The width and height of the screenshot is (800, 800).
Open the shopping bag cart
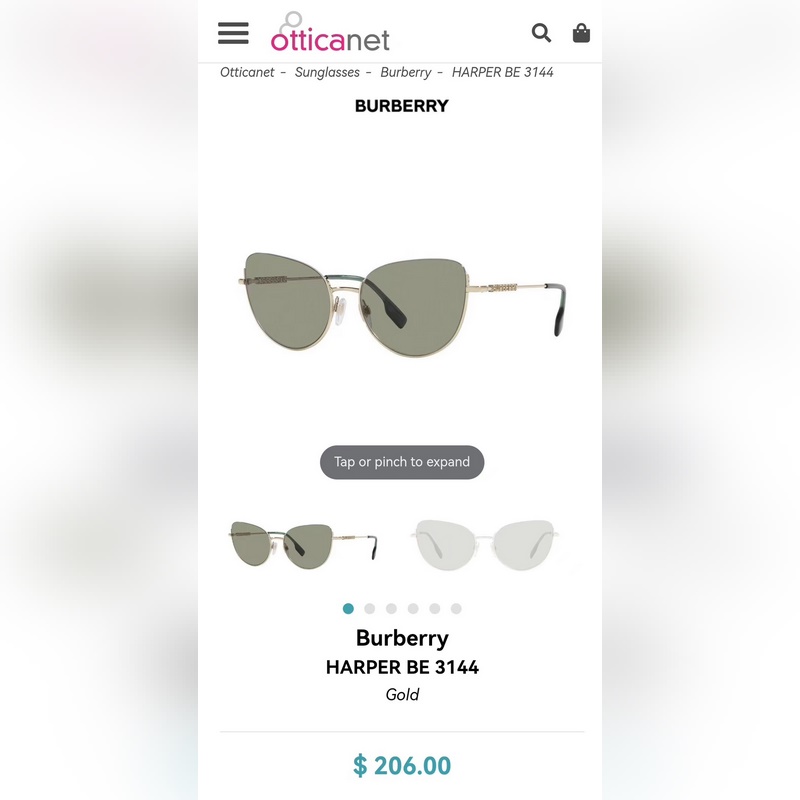click(581, 33)
